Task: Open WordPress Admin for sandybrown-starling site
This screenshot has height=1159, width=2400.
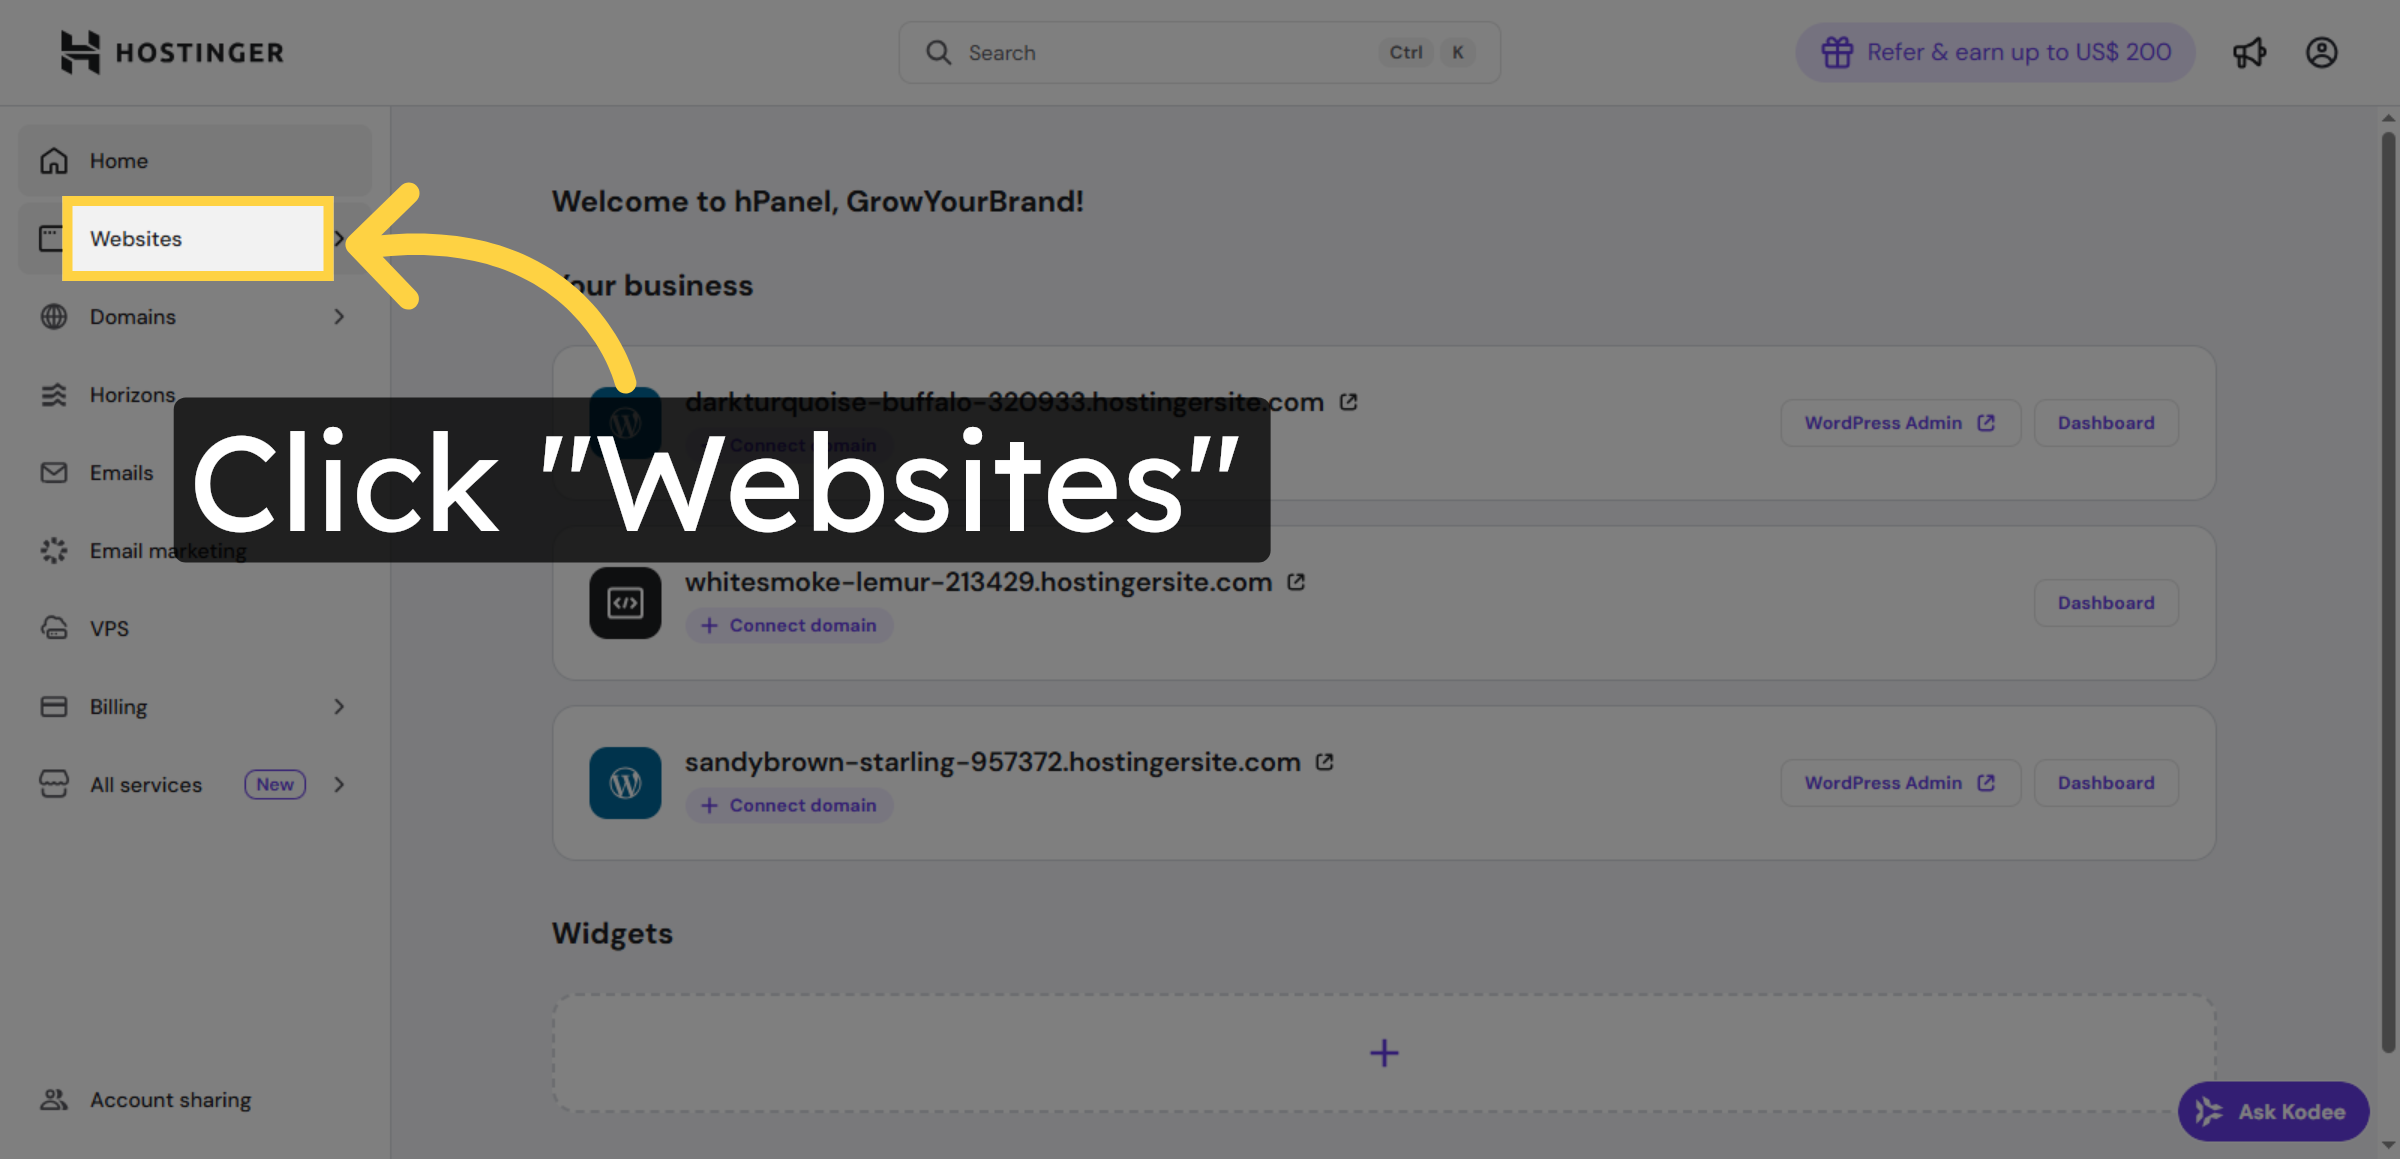Action: coord(1900,782)
